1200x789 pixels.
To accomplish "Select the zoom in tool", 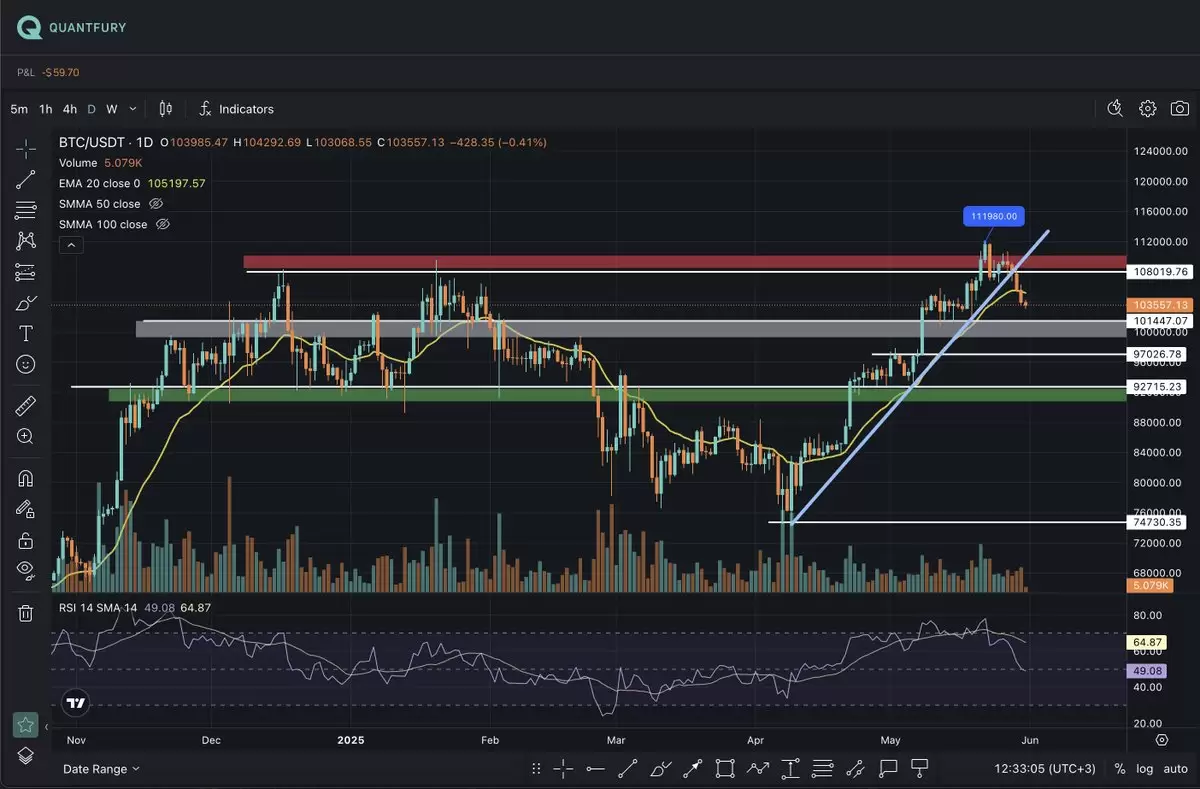I will pos(25,437).
